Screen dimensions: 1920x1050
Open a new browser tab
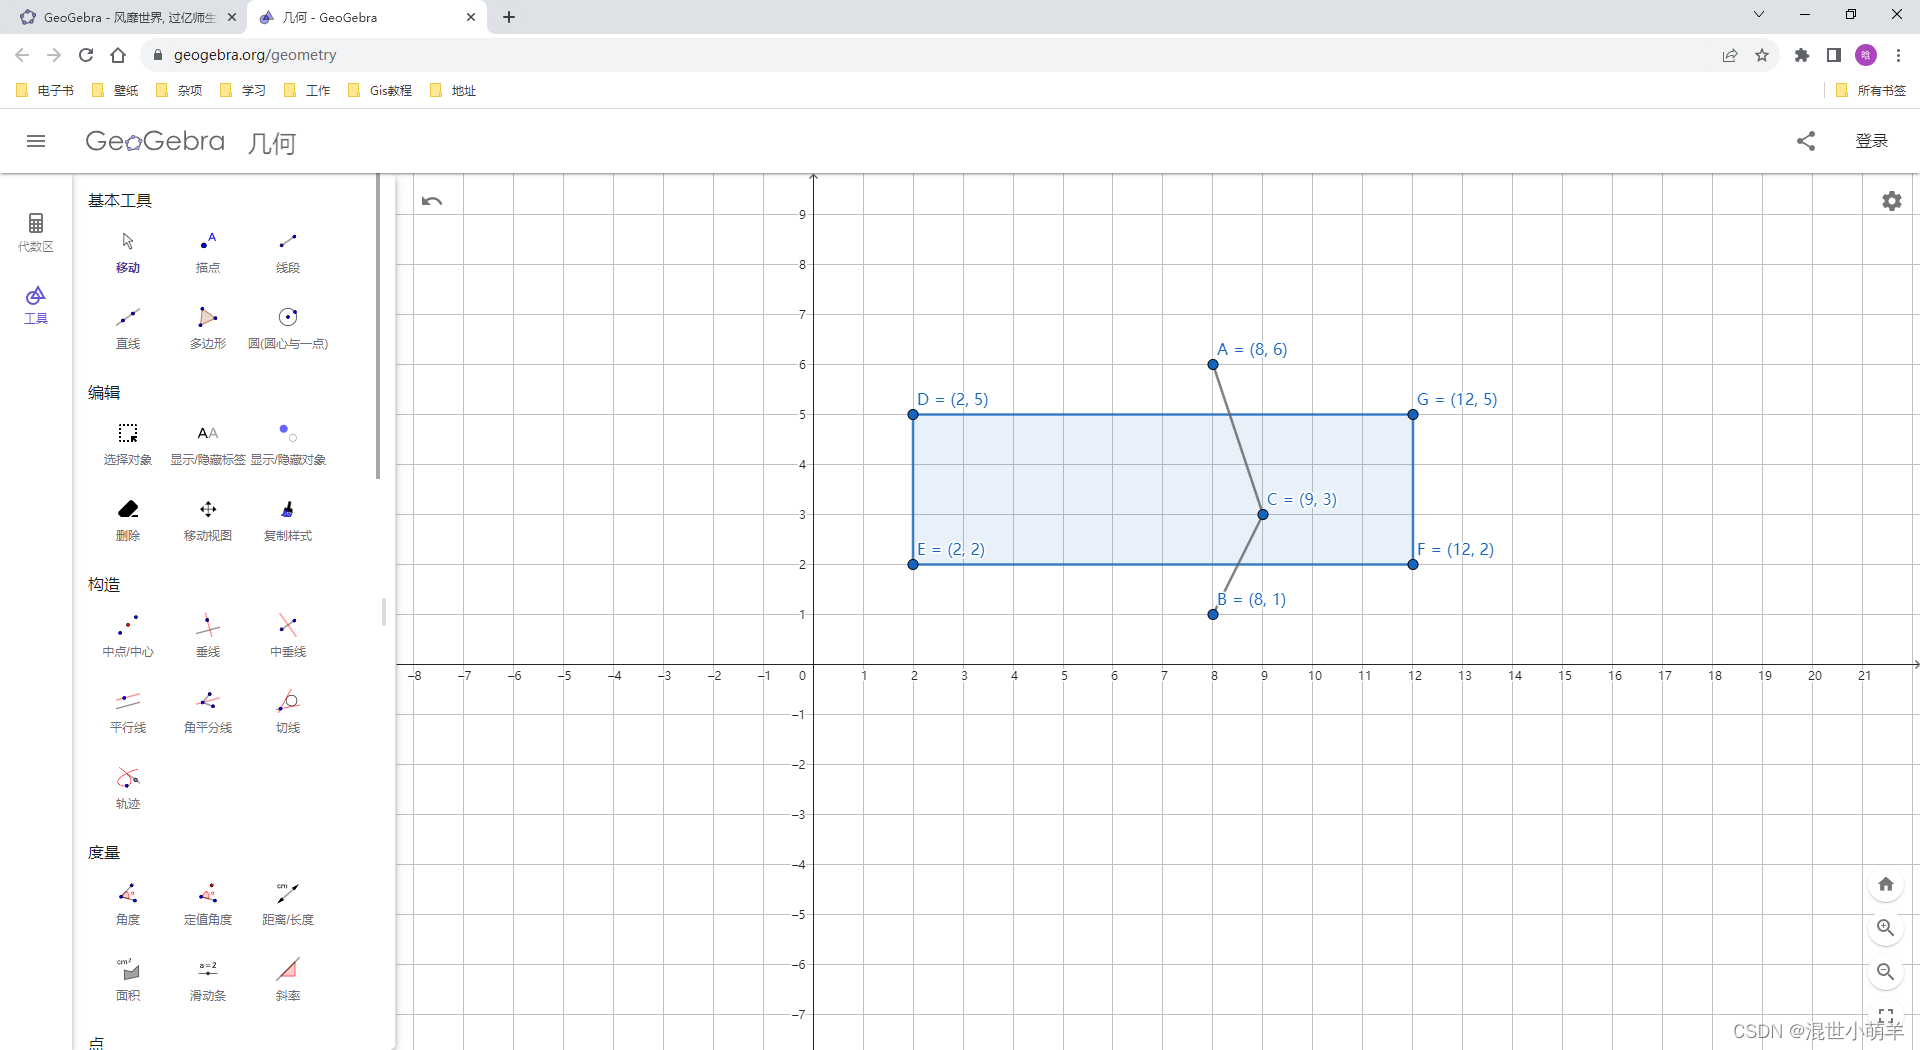[x=509, y=17]
